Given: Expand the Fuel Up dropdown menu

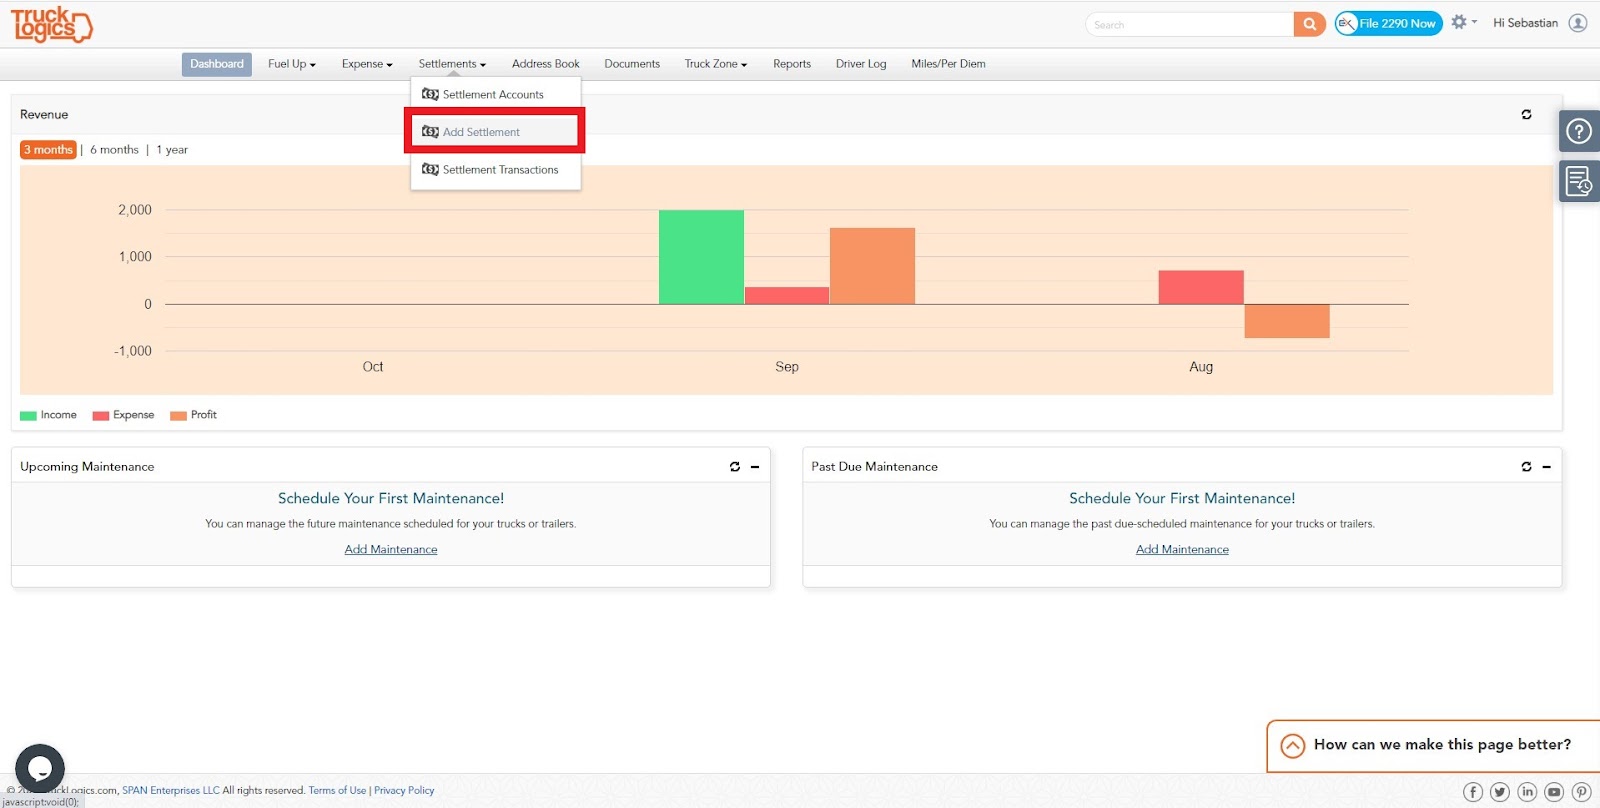Looking at the screenshot, I should coord(292,64).
